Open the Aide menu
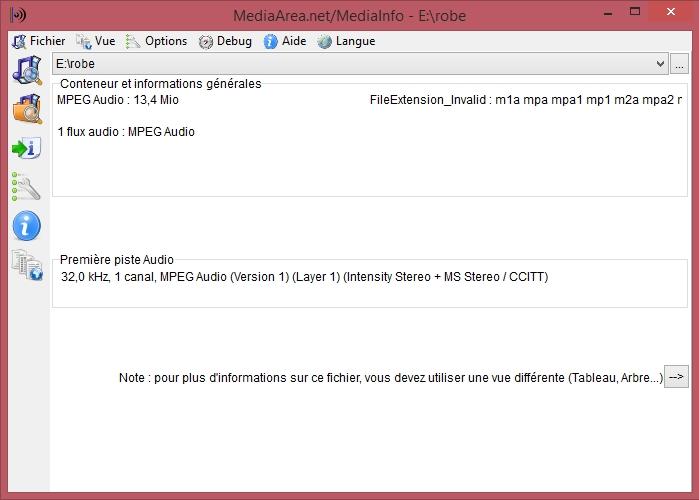699x500 pixels. click(285, 41)
